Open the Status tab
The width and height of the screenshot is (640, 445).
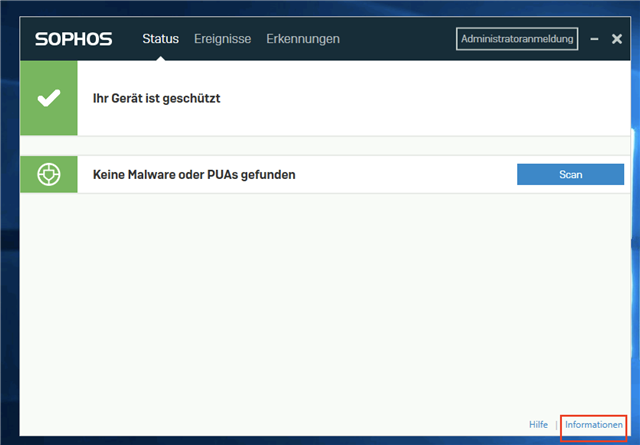click(x=160, y=39)
